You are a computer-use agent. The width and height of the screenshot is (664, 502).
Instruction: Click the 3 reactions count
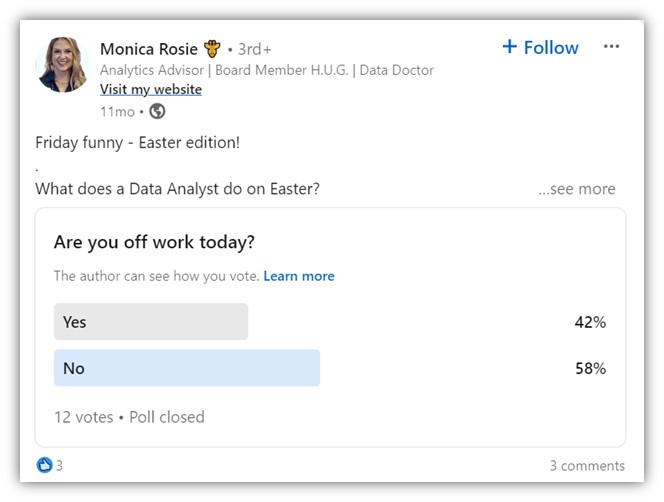(x=59, y=466)
